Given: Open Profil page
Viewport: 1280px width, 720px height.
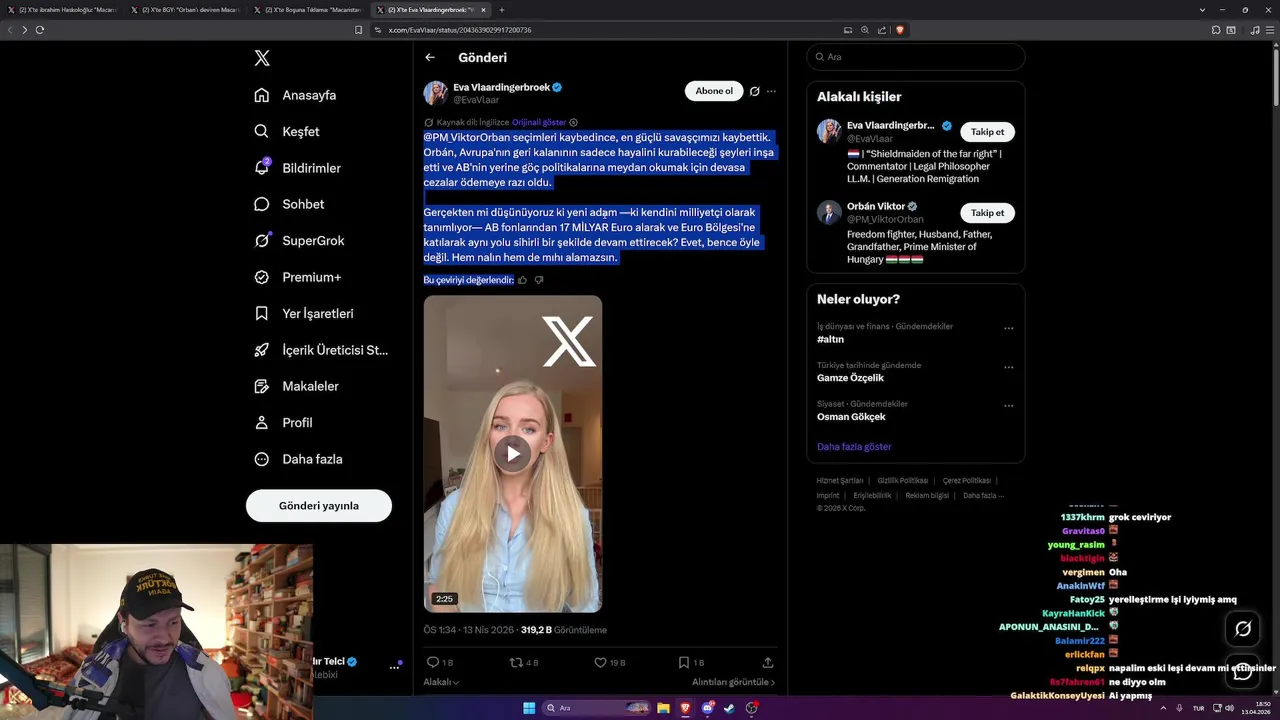Looking at the screenshot, I should tap(284, 422).
